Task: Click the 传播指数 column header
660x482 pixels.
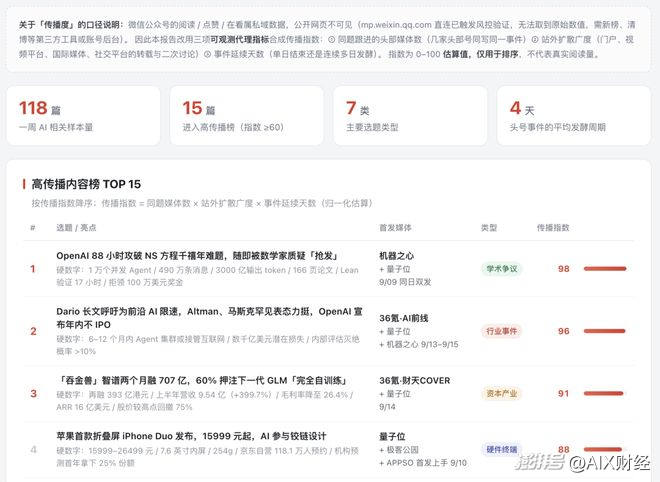Action: click(x=553, y=228)
